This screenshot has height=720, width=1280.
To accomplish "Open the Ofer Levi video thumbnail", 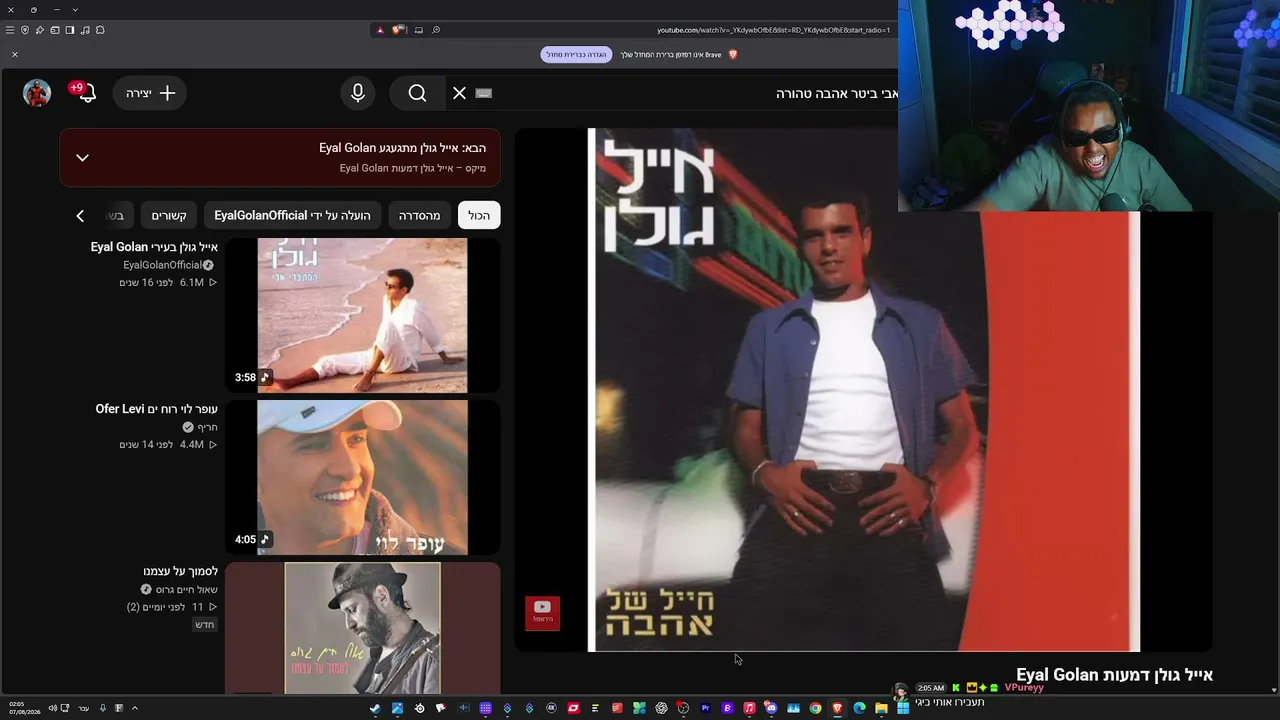I will point(362,477).
